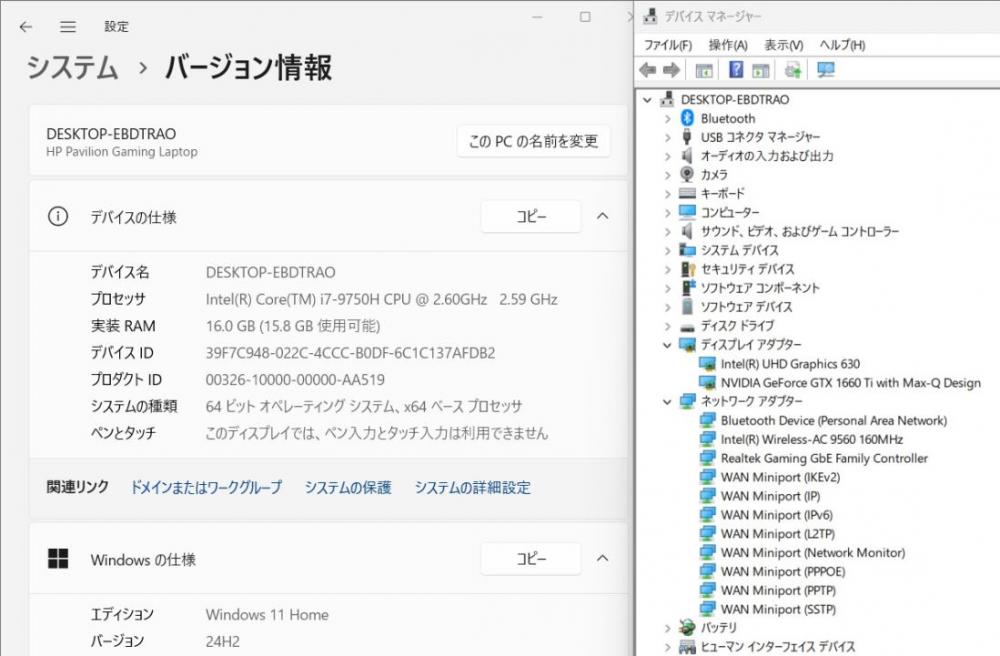Click device ID 39F7C948-022C-4CCC-B0DF-6C1C137AFDB2
Viewport: 1000px width, 656px height.
350,353
